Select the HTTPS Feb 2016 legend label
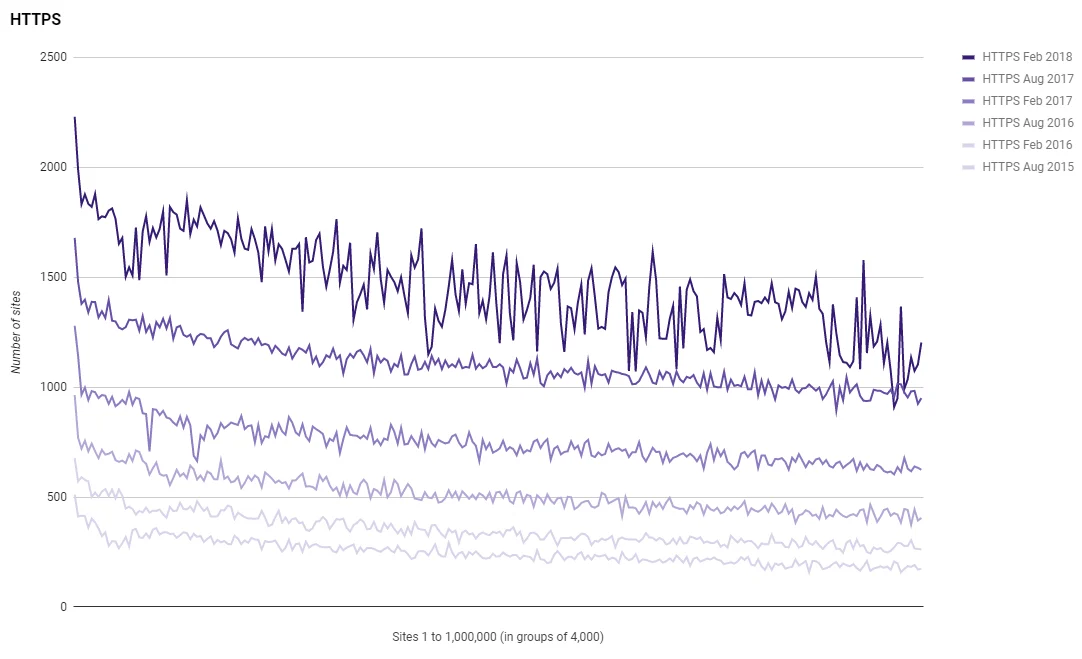1082x659 pixels. [x=1027, y=146]
